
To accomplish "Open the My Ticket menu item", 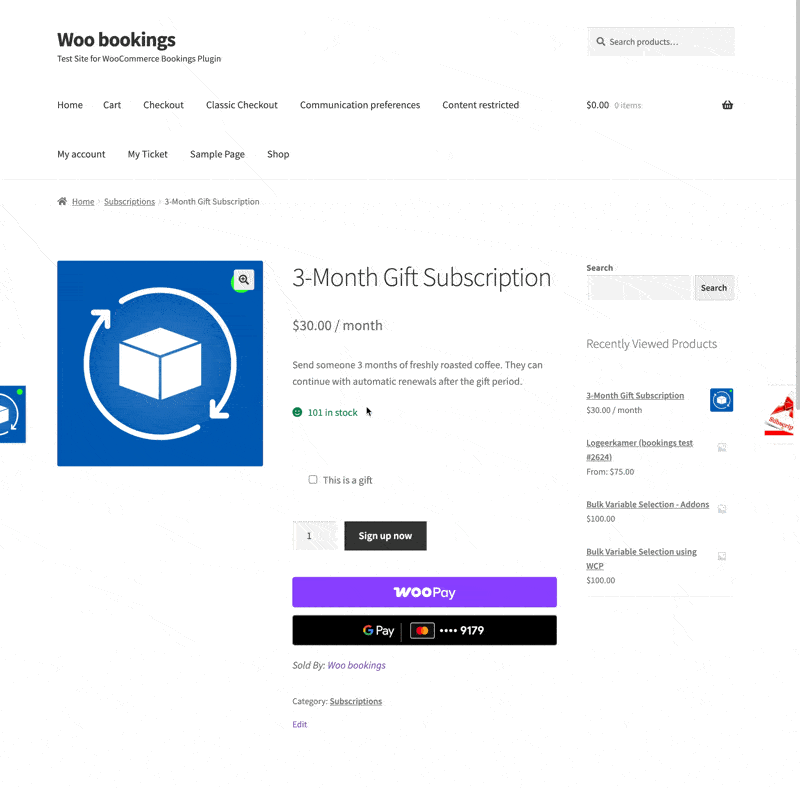I will pos(147,154).
